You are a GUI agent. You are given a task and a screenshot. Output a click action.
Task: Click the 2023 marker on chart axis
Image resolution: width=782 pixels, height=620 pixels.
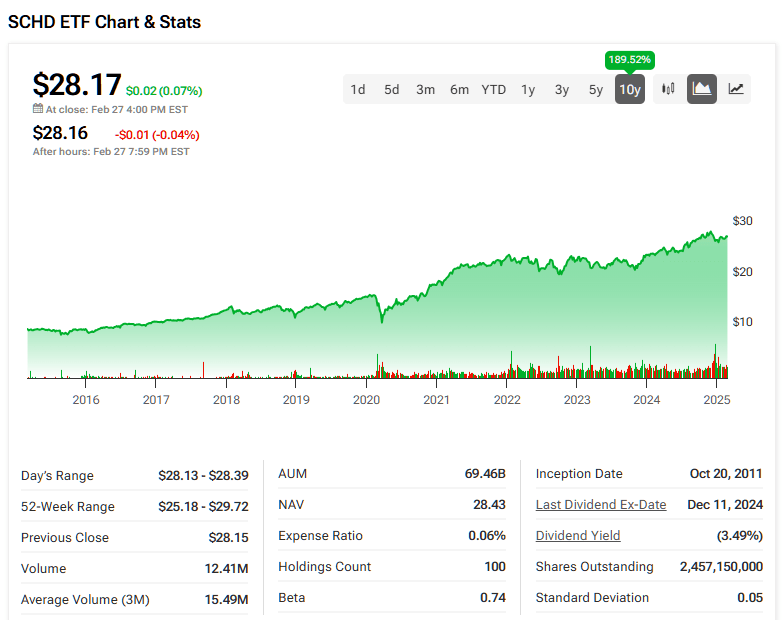pos(577,400)
